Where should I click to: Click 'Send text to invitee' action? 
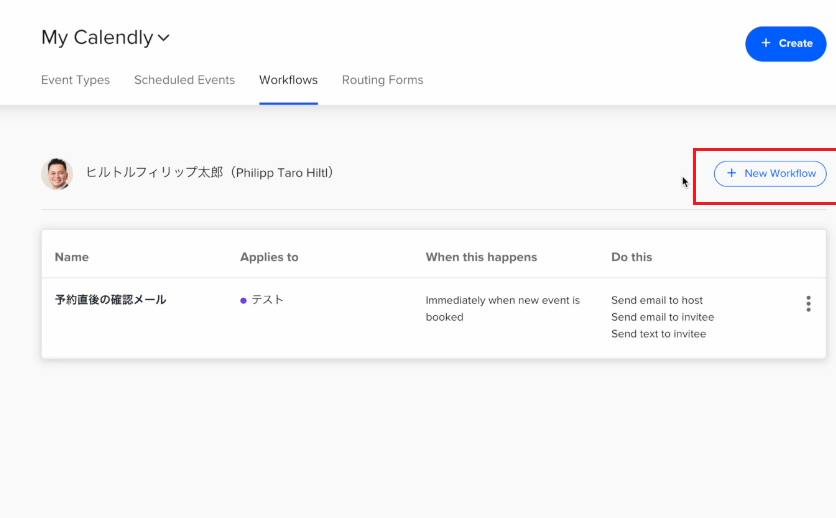(x=658, y=334)
